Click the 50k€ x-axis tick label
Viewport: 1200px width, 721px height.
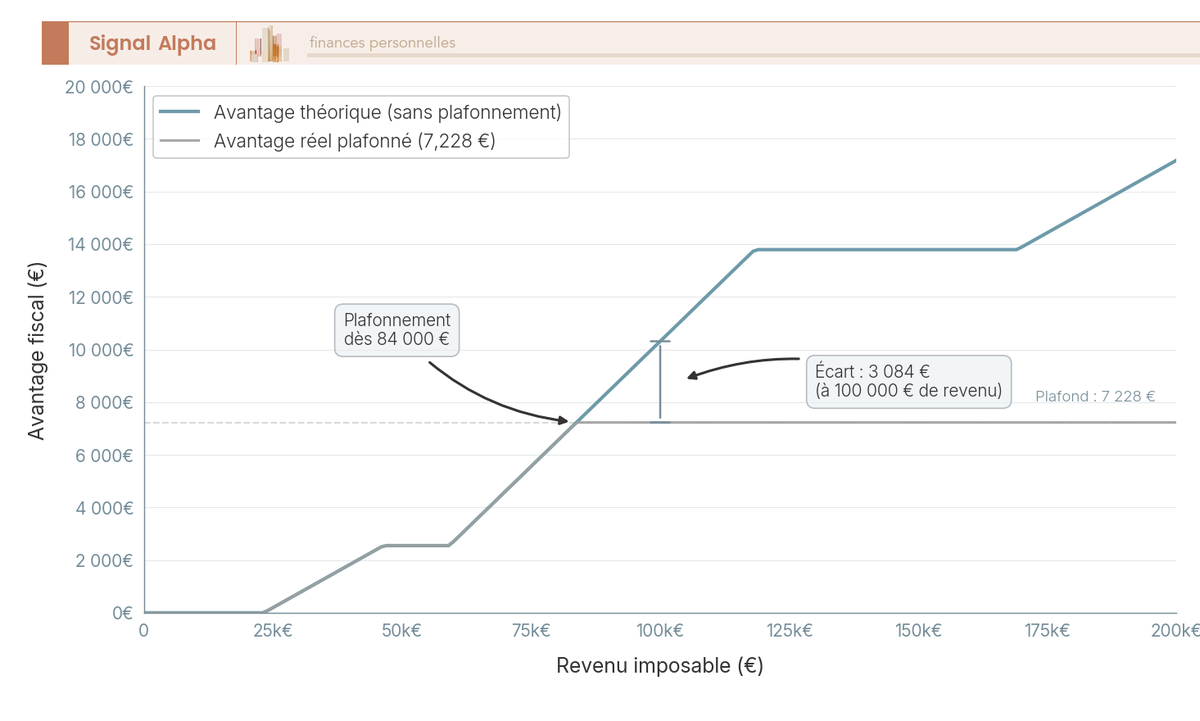pos(402,631)
